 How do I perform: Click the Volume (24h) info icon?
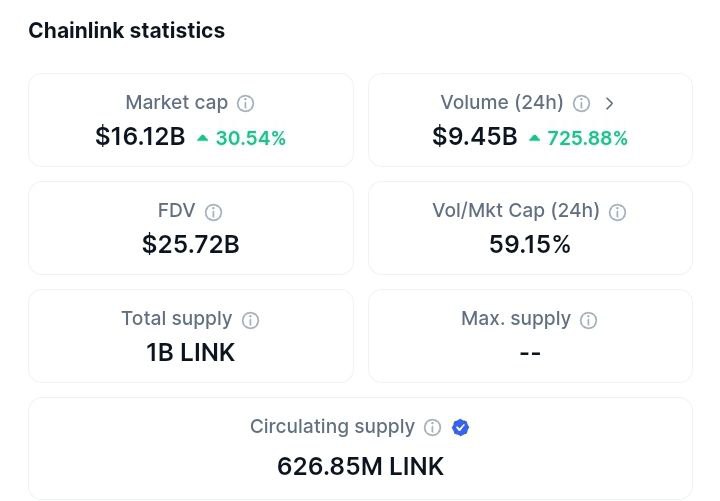[x=582, y=103]
